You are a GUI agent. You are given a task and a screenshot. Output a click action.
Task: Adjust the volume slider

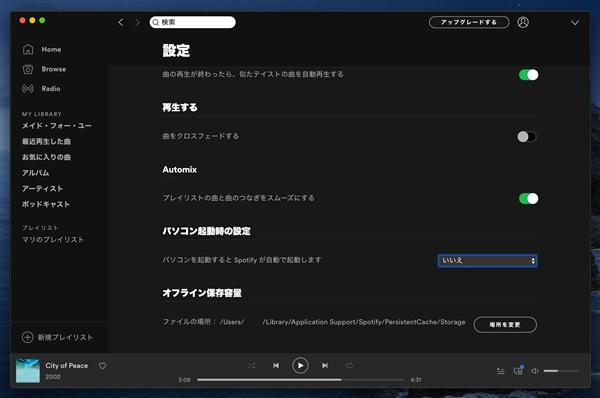[561, 371]
